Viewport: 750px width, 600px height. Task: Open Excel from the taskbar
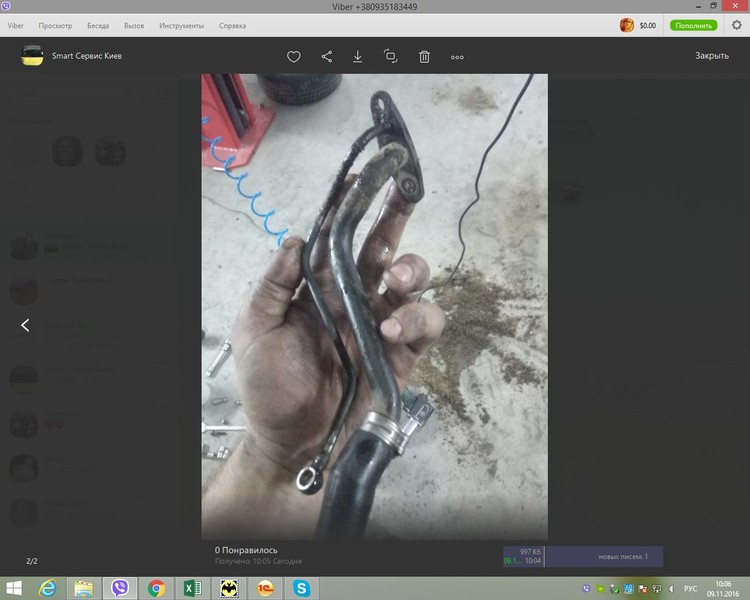tap(191, 588)
